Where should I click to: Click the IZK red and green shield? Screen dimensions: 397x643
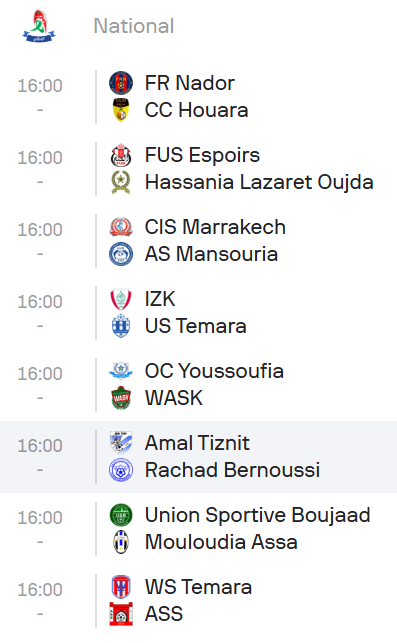(x=121, y=299)
